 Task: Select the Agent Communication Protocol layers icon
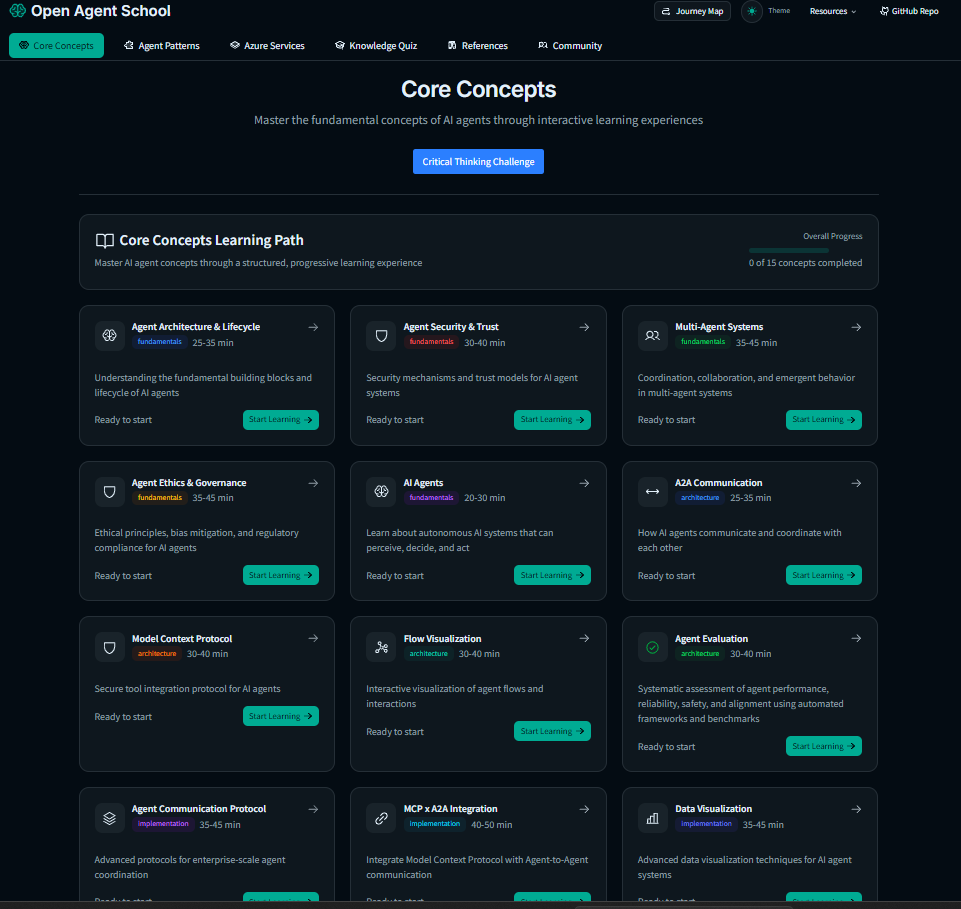coord(110,817)
